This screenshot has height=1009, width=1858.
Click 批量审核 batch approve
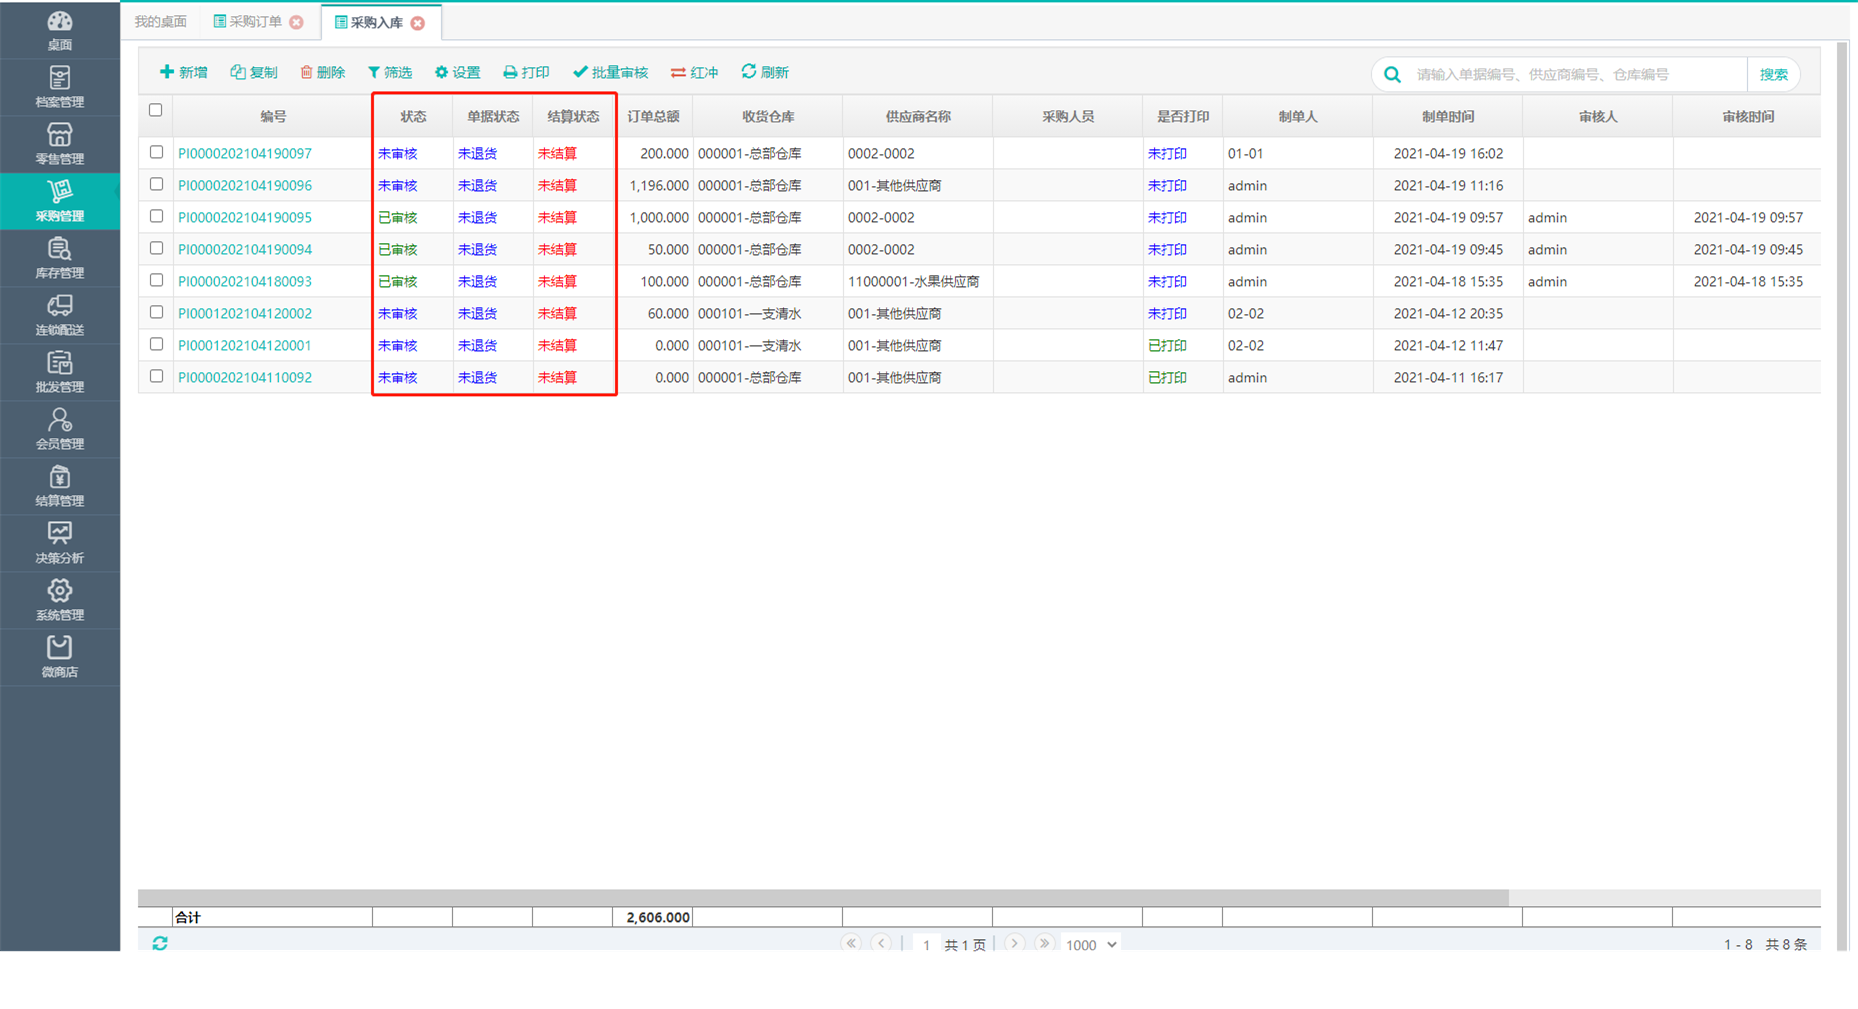610,72
